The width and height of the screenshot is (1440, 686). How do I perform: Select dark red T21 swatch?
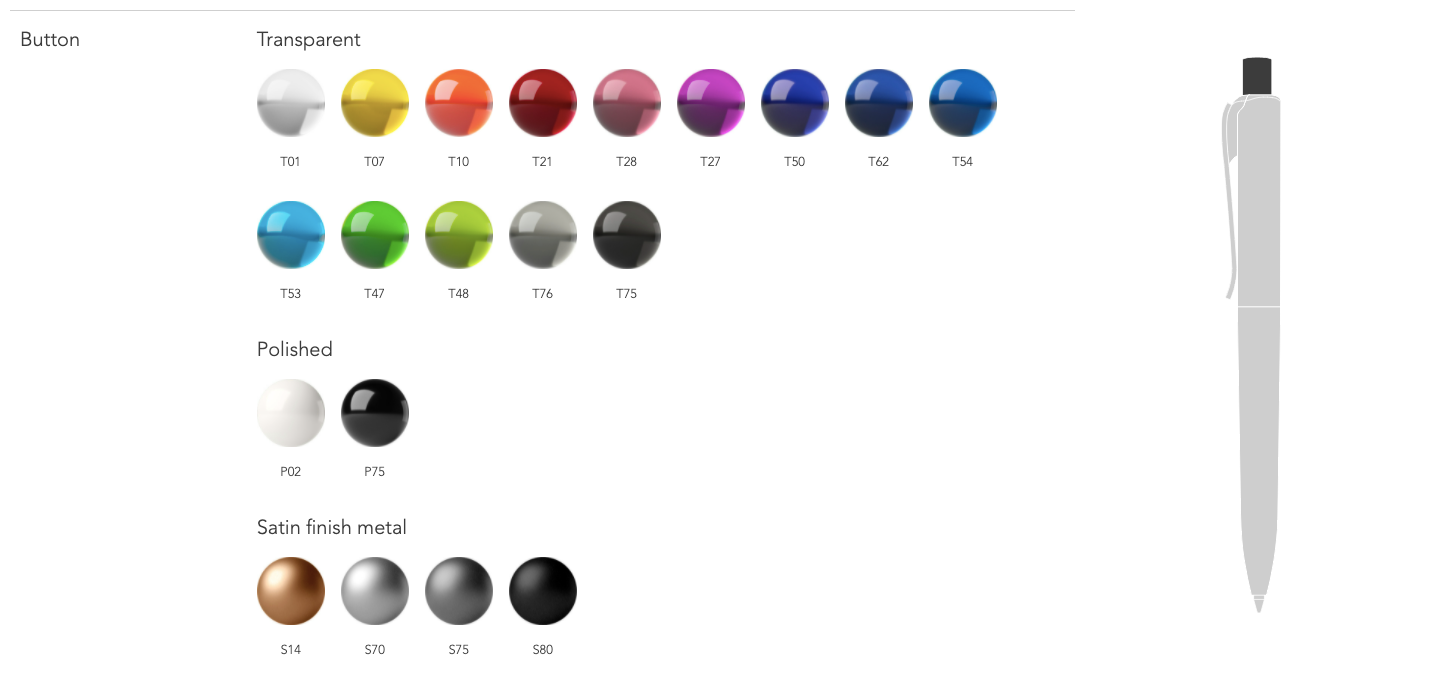coord(543,103)
